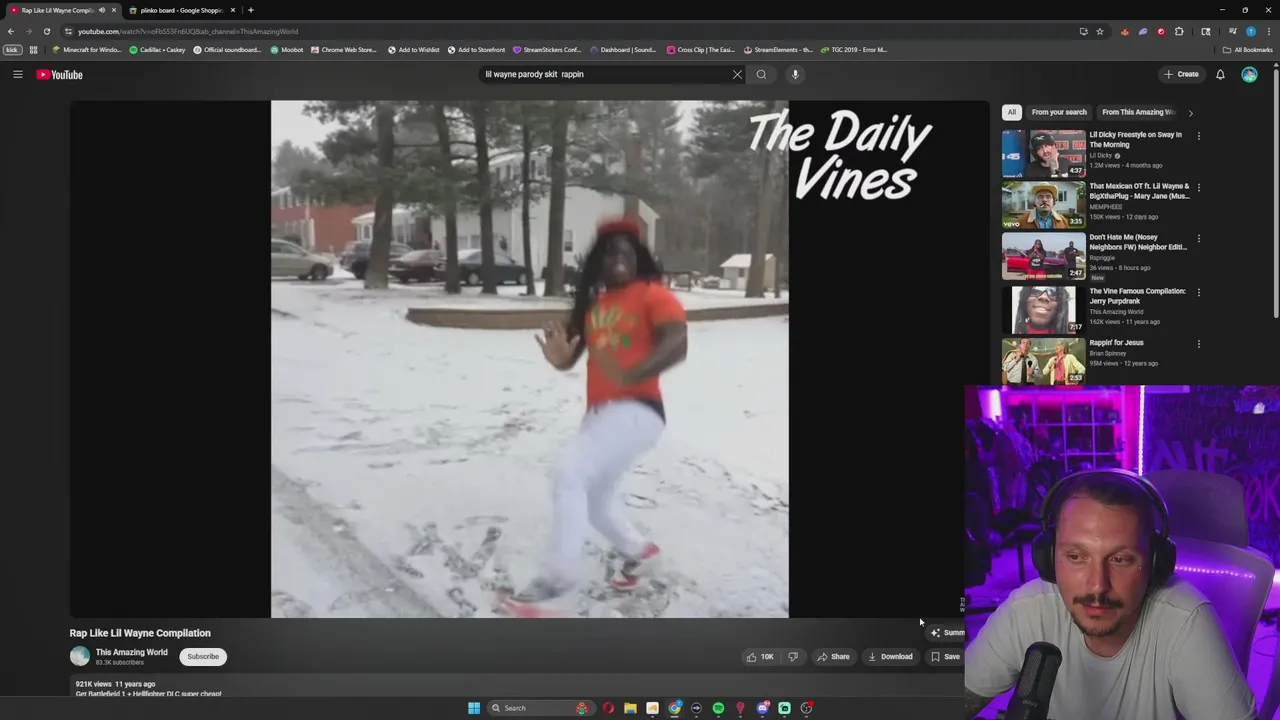Open Chrome Web Store bookmark
The width and height of the screenshot is (1280, 720).
[344, 50]
